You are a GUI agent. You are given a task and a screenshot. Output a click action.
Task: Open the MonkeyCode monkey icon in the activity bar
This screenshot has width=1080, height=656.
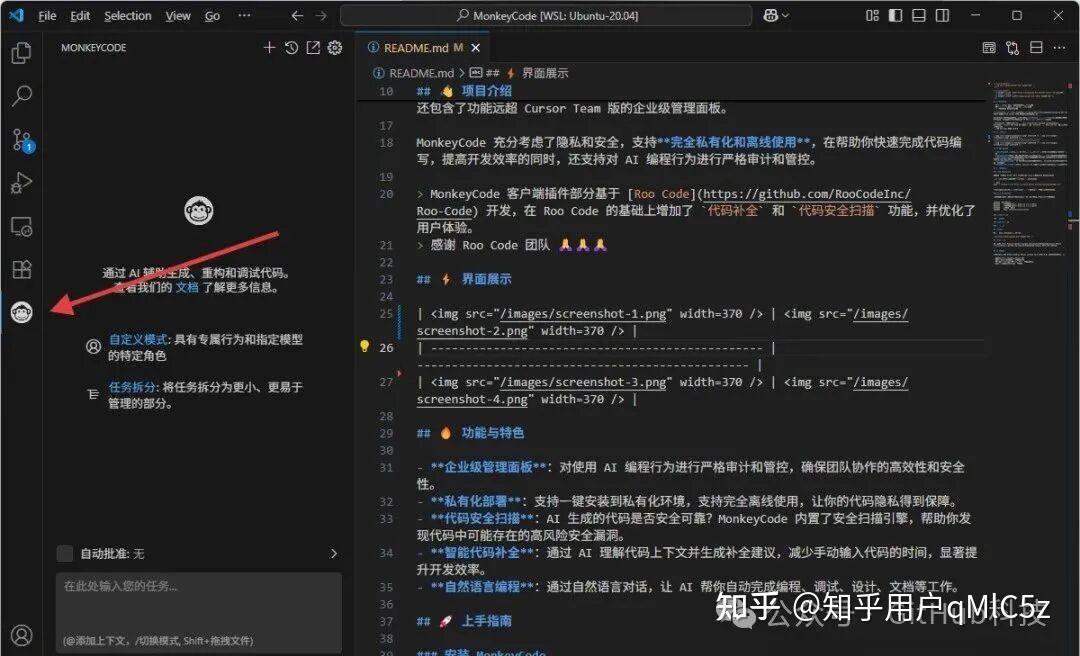(22, 311)
